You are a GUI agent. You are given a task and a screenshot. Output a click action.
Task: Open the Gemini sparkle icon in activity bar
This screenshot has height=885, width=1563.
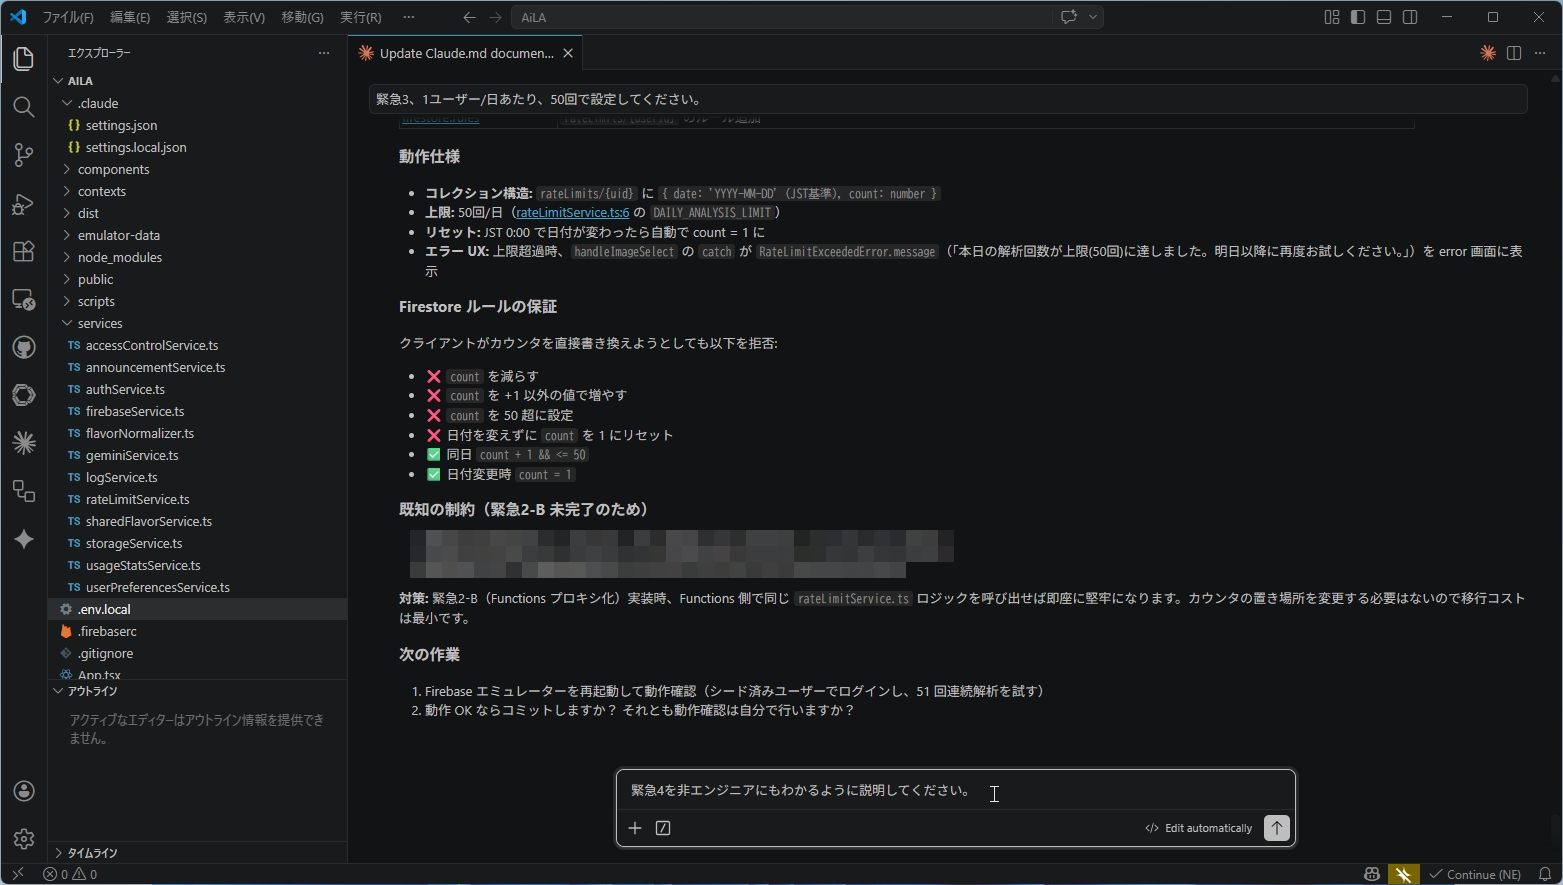tap(24, 539)
